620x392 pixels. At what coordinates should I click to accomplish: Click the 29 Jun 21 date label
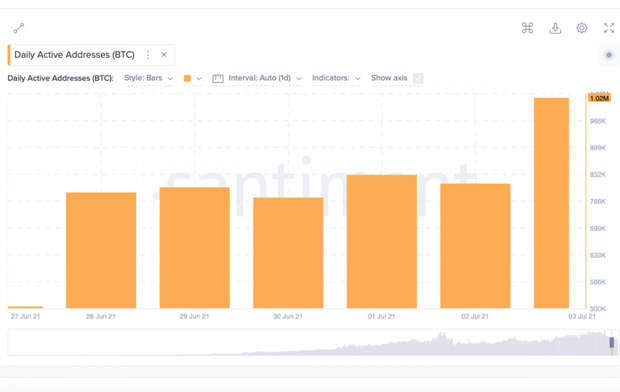click(194, 316)
